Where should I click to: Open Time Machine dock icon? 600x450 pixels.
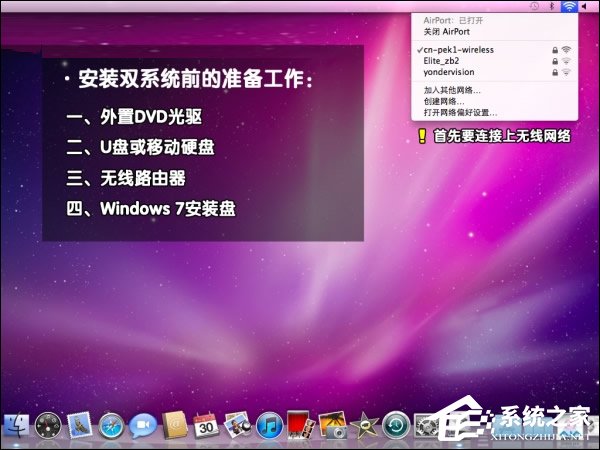(x=396, y=427)
